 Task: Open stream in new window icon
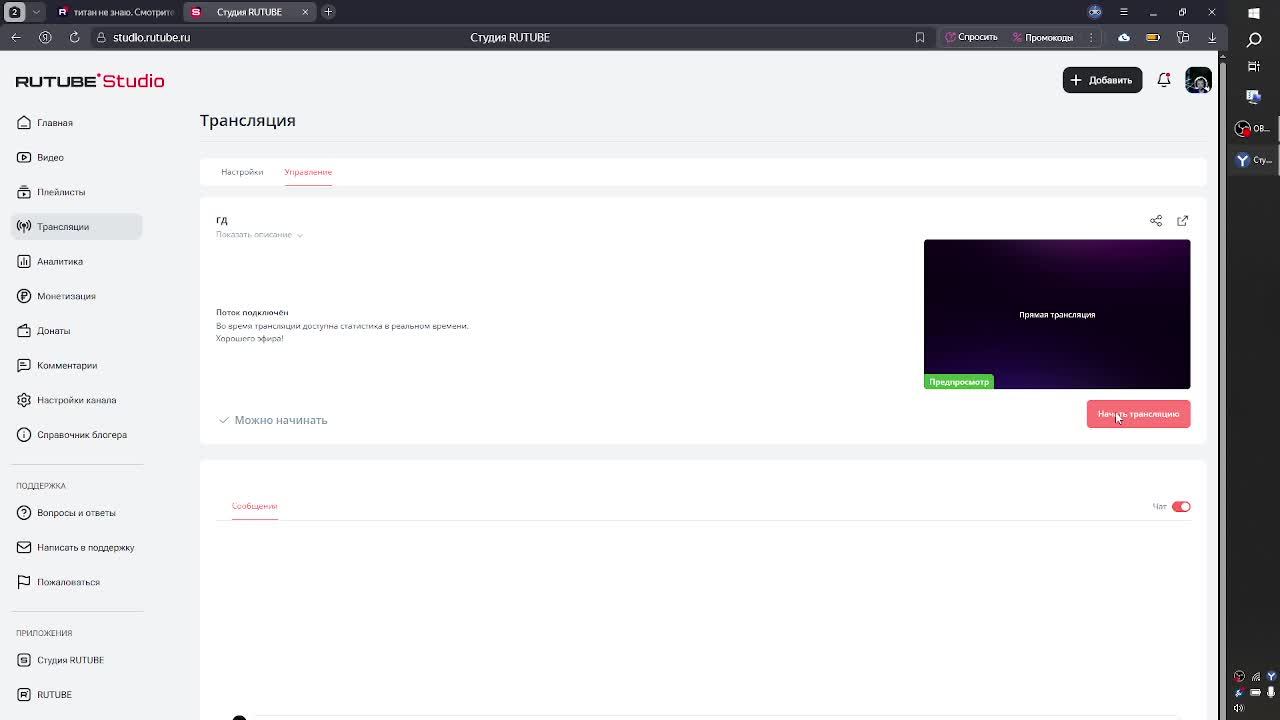(1183, 221)
